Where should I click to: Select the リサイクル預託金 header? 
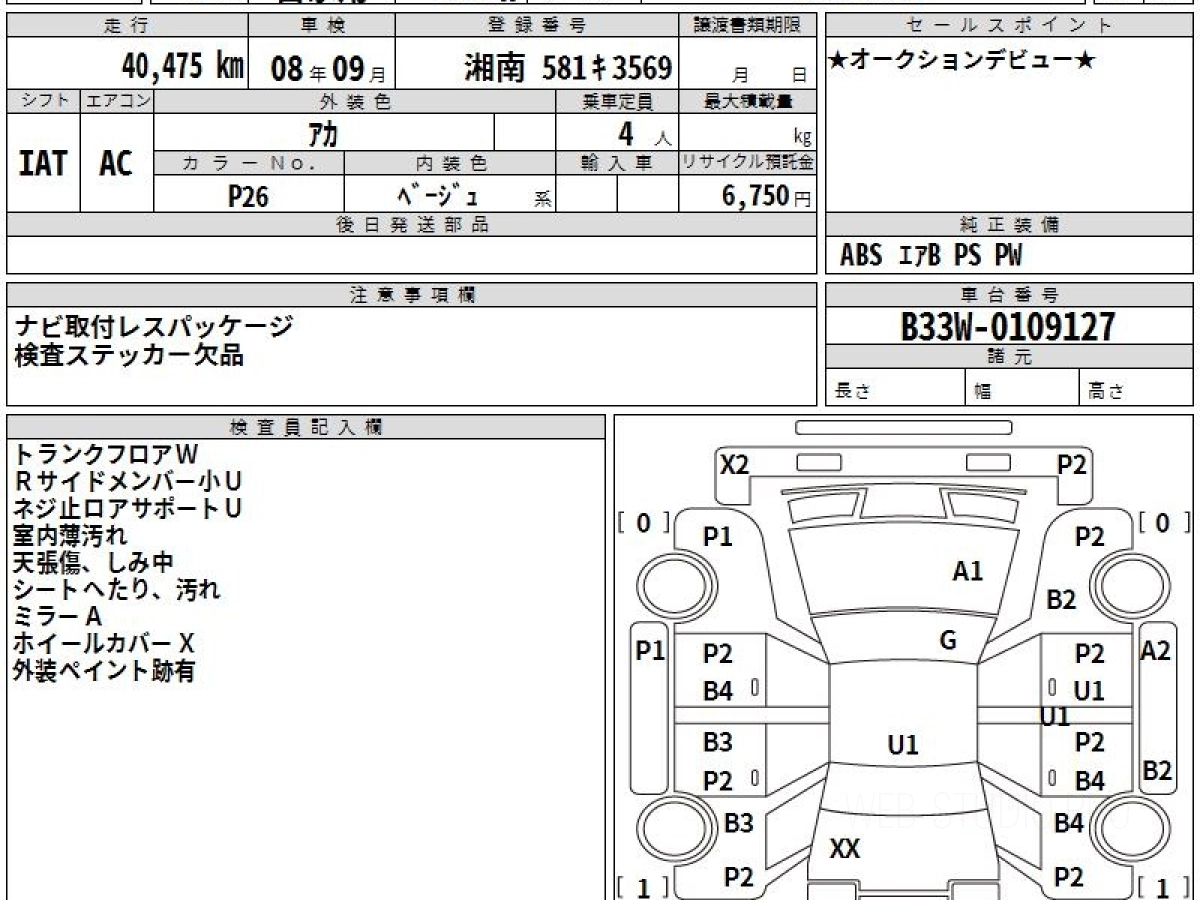coord(748,163)
